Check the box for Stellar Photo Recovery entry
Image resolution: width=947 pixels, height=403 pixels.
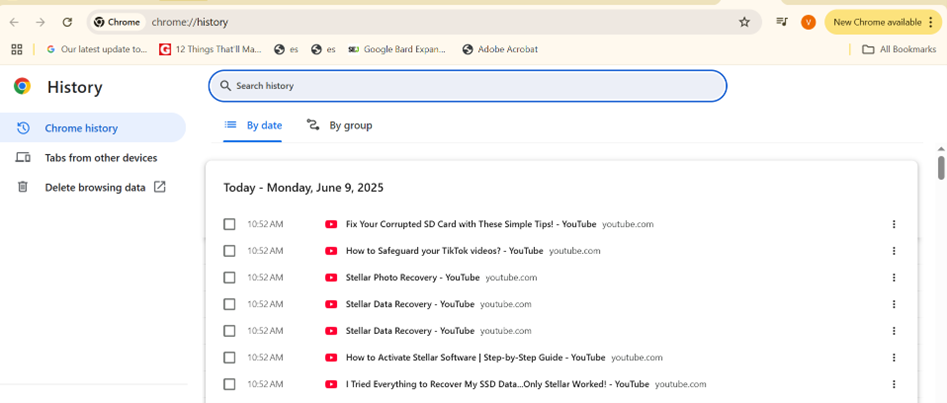229,277
